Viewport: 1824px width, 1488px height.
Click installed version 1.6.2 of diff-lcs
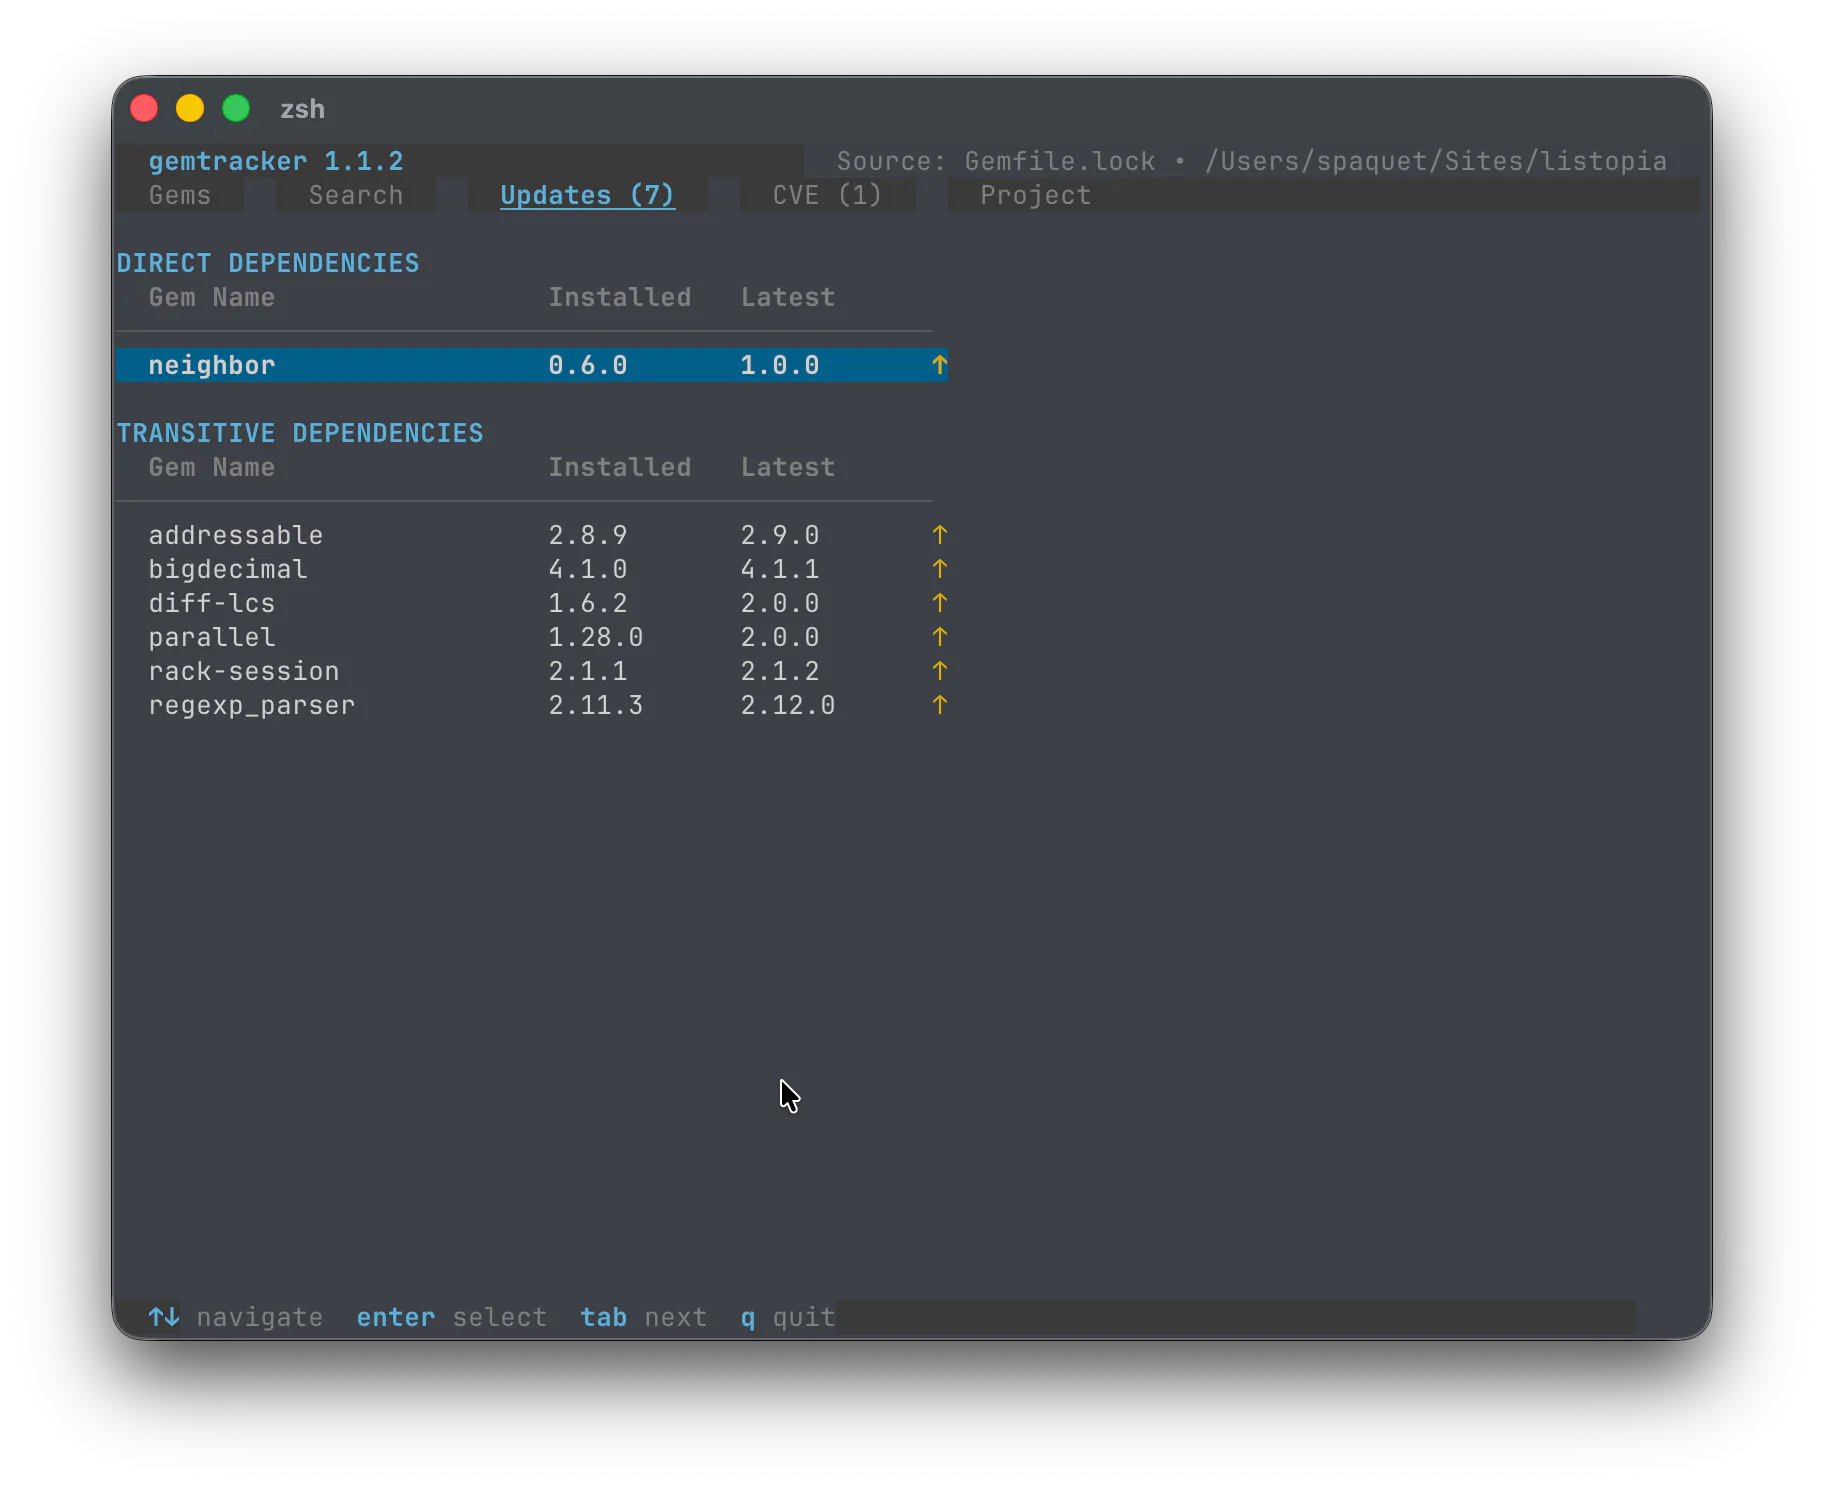tap(588, 603)
